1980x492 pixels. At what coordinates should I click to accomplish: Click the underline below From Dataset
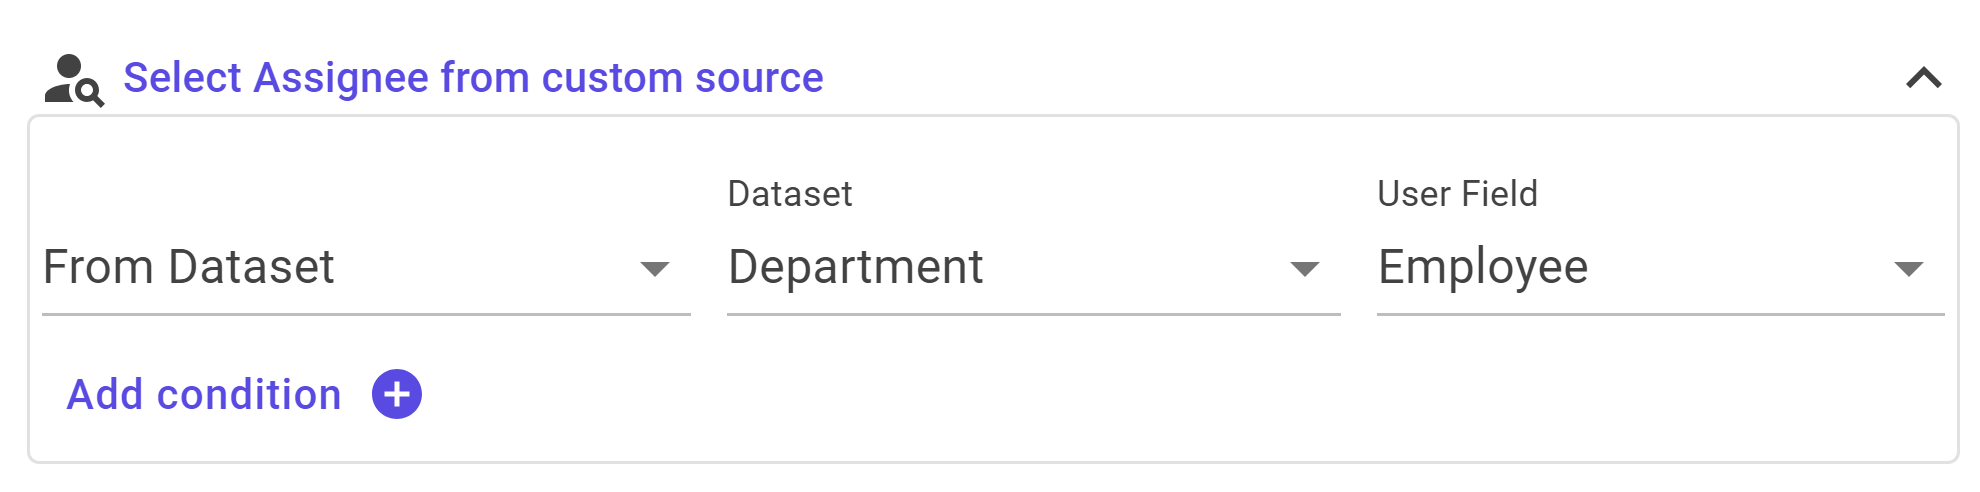pos(366,314)
